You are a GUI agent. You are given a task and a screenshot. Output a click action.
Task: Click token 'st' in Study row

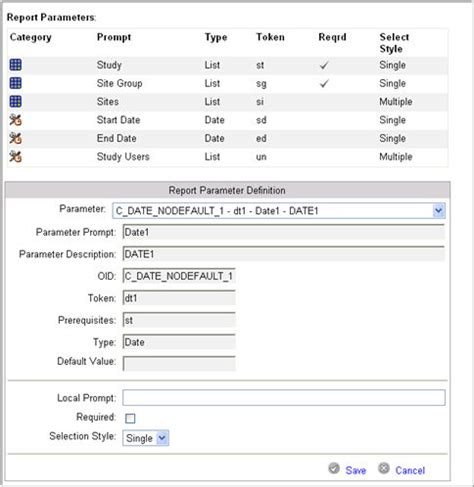coord(260,65)
